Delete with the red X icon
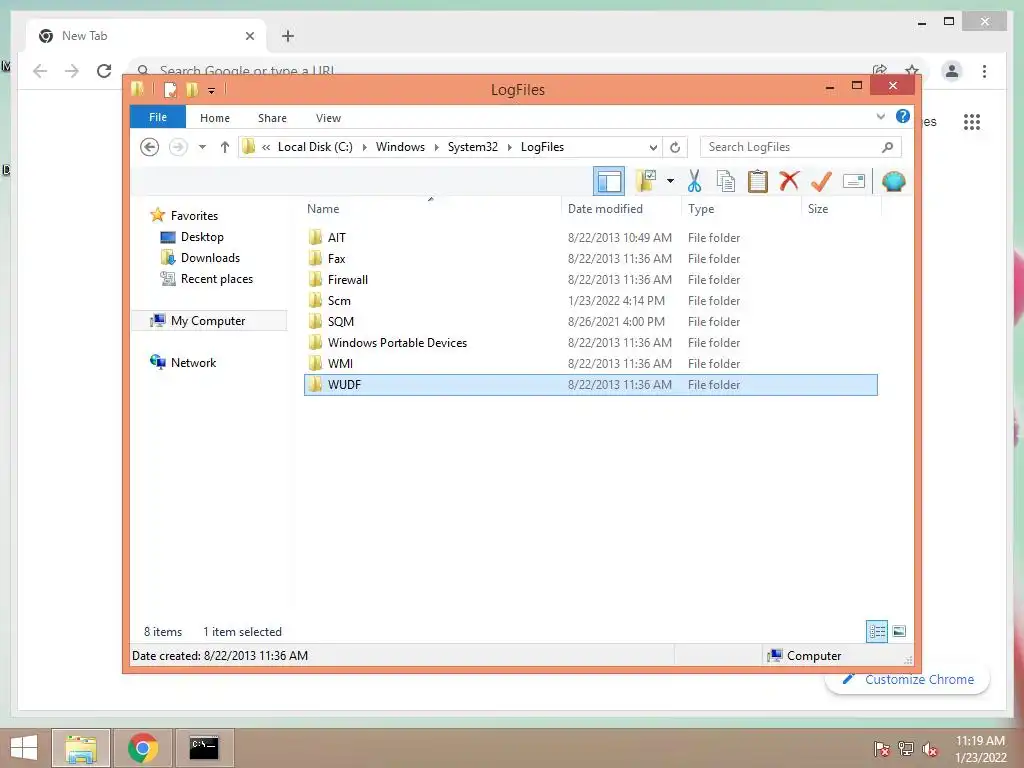The height and width of the screenshot is (768, 1024). point(789,180)
